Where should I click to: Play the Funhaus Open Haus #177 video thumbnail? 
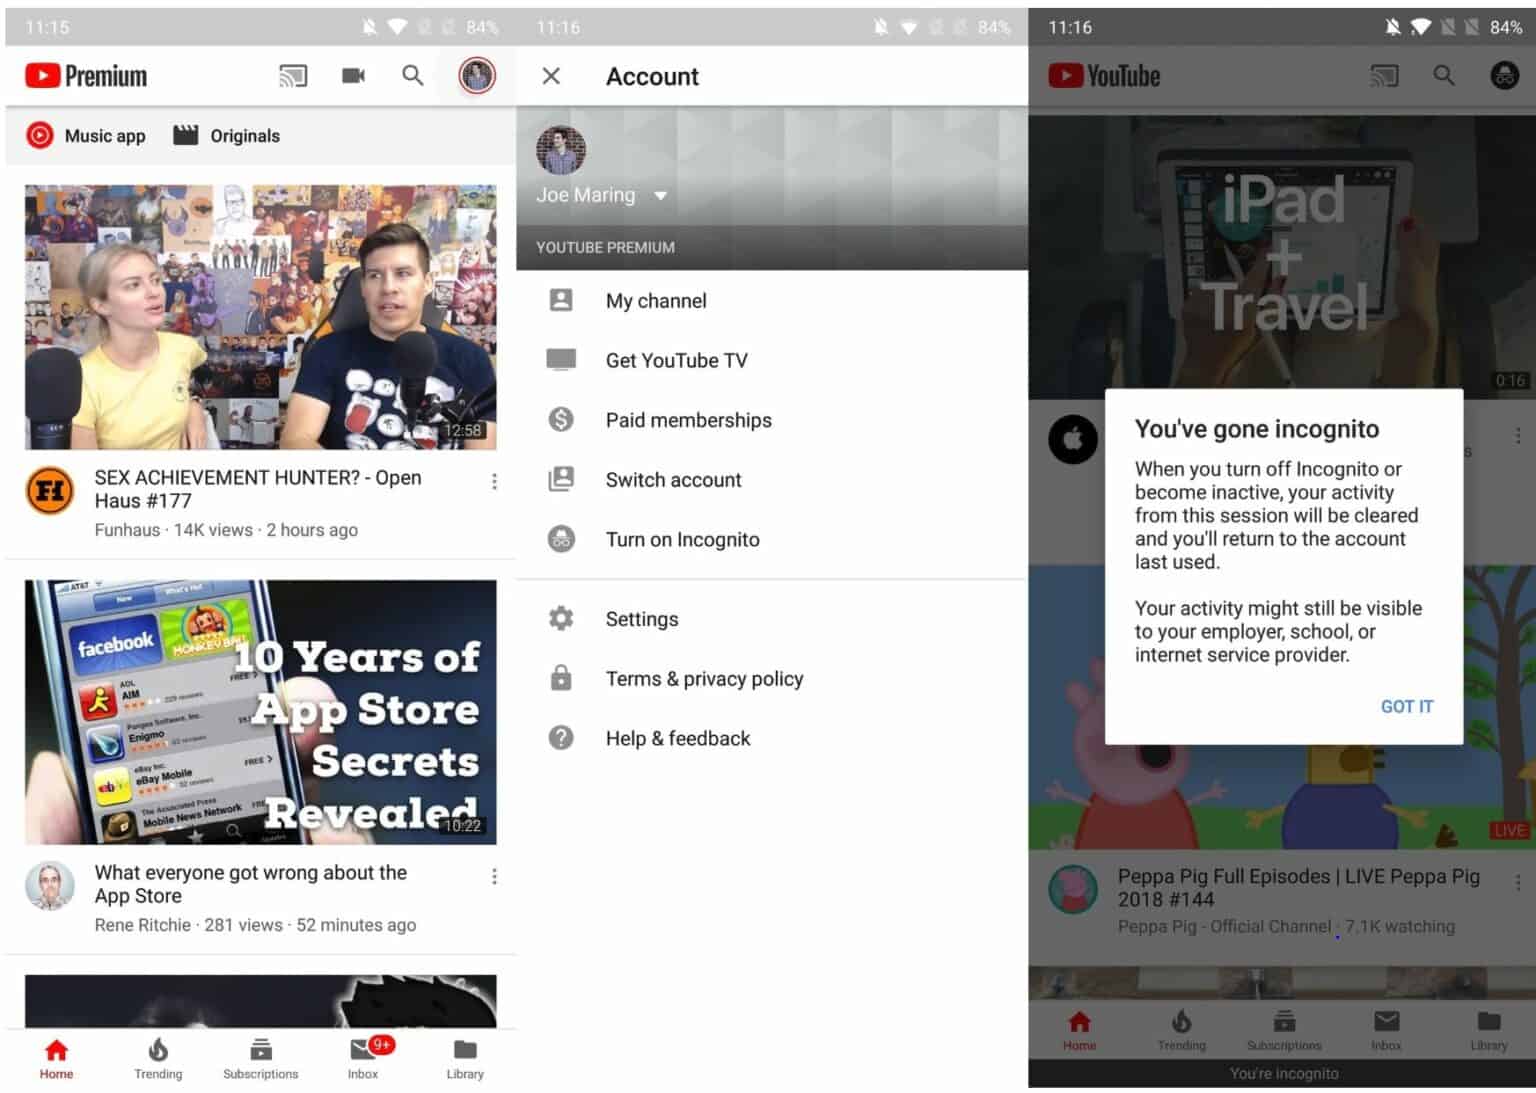(260, 317)
